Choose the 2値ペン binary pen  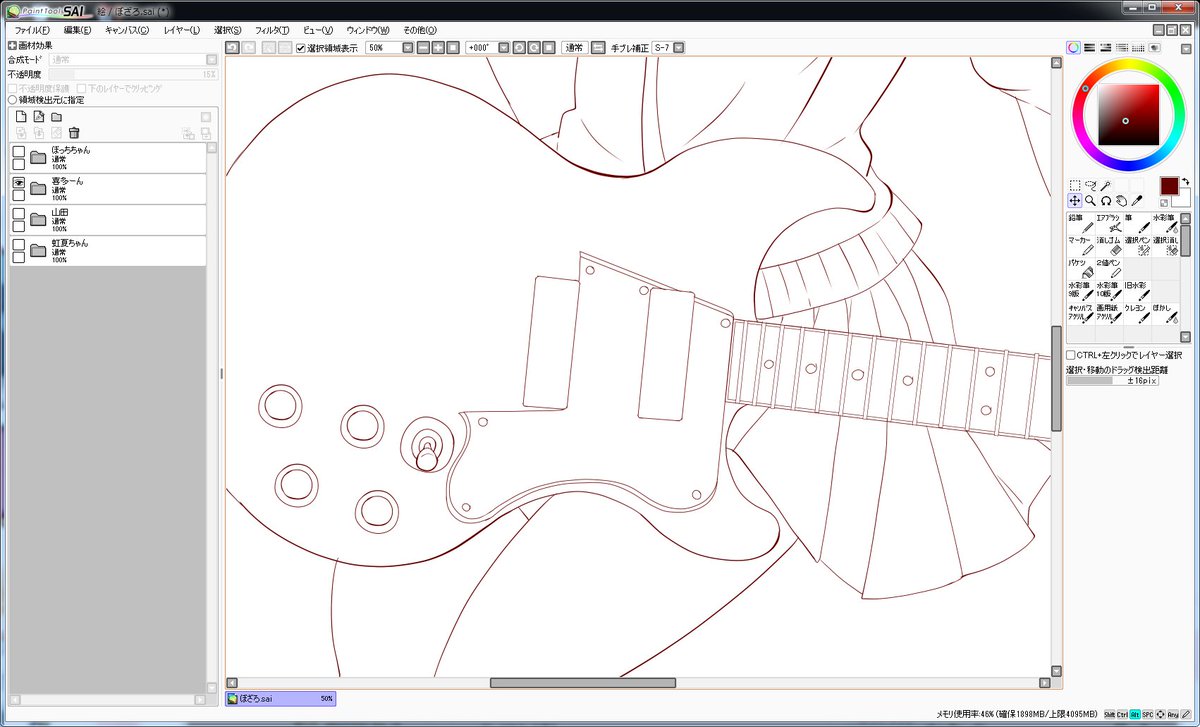[x=1108, y=269]
